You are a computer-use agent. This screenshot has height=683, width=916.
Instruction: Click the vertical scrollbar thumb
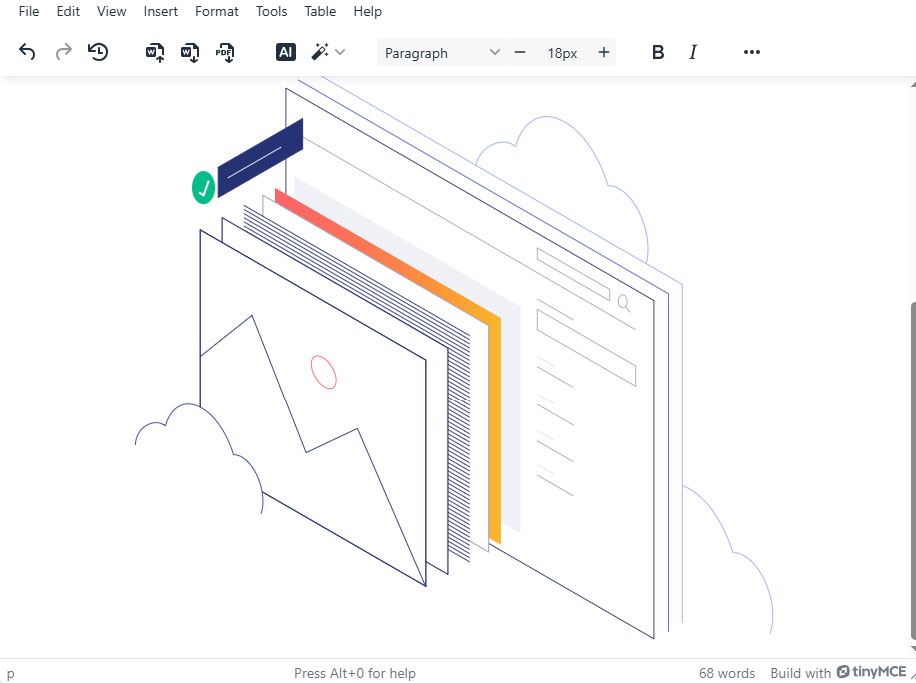pyautogui.click(x=912, y=470)
